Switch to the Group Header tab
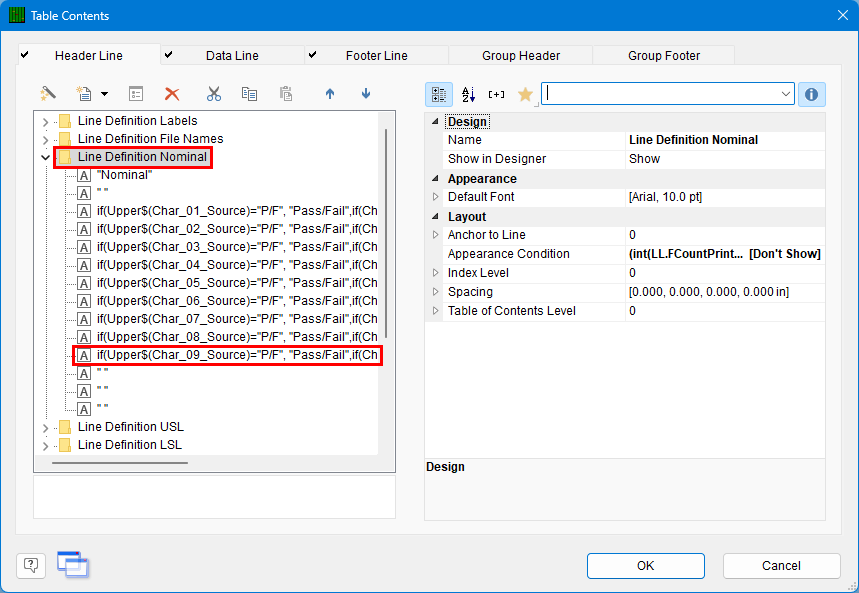Image resolution: width=859 pixels, height=593 pixels. pos(521,55)
